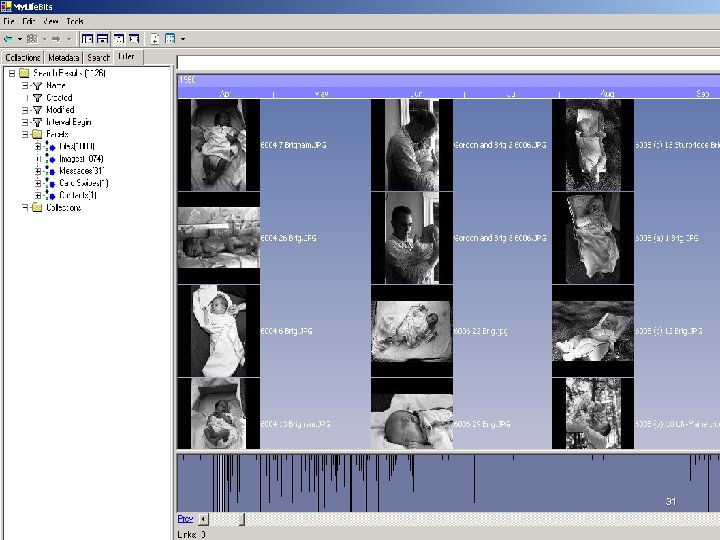Collapse the Name filter node
The width and height of the screenshot is (720, 540).
pos(25,86)
